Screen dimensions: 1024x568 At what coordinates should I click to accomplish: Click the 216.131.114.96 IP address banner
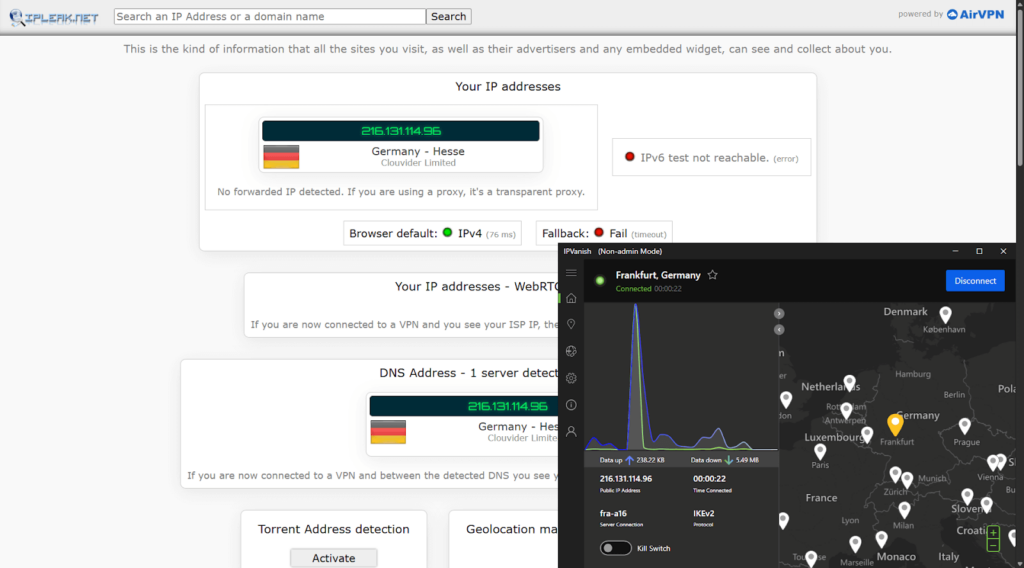(400, 131)
